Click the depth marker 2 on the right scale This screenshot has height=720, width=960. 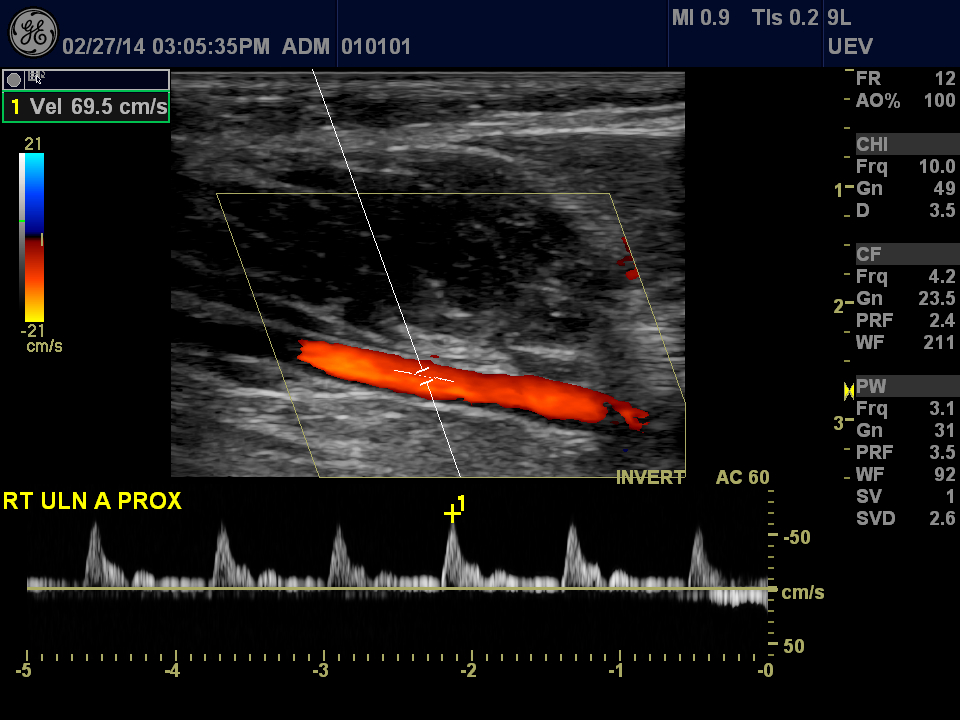pos(839,306)
